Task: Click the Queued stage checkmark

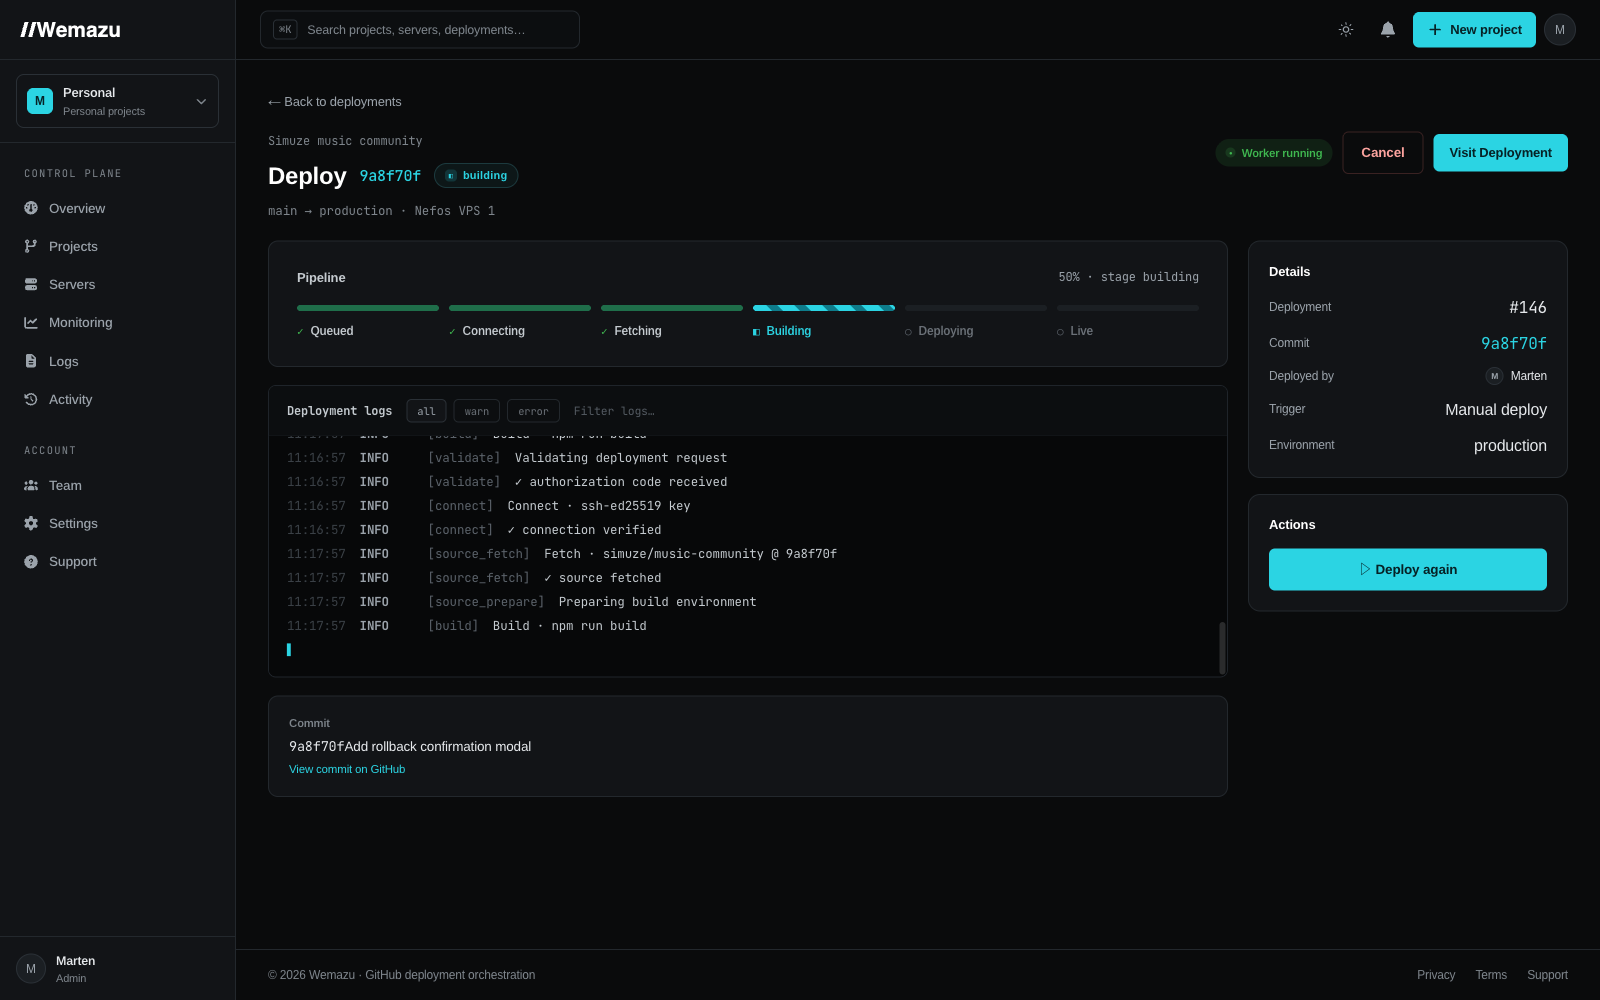Action: [x=300, y=332]
